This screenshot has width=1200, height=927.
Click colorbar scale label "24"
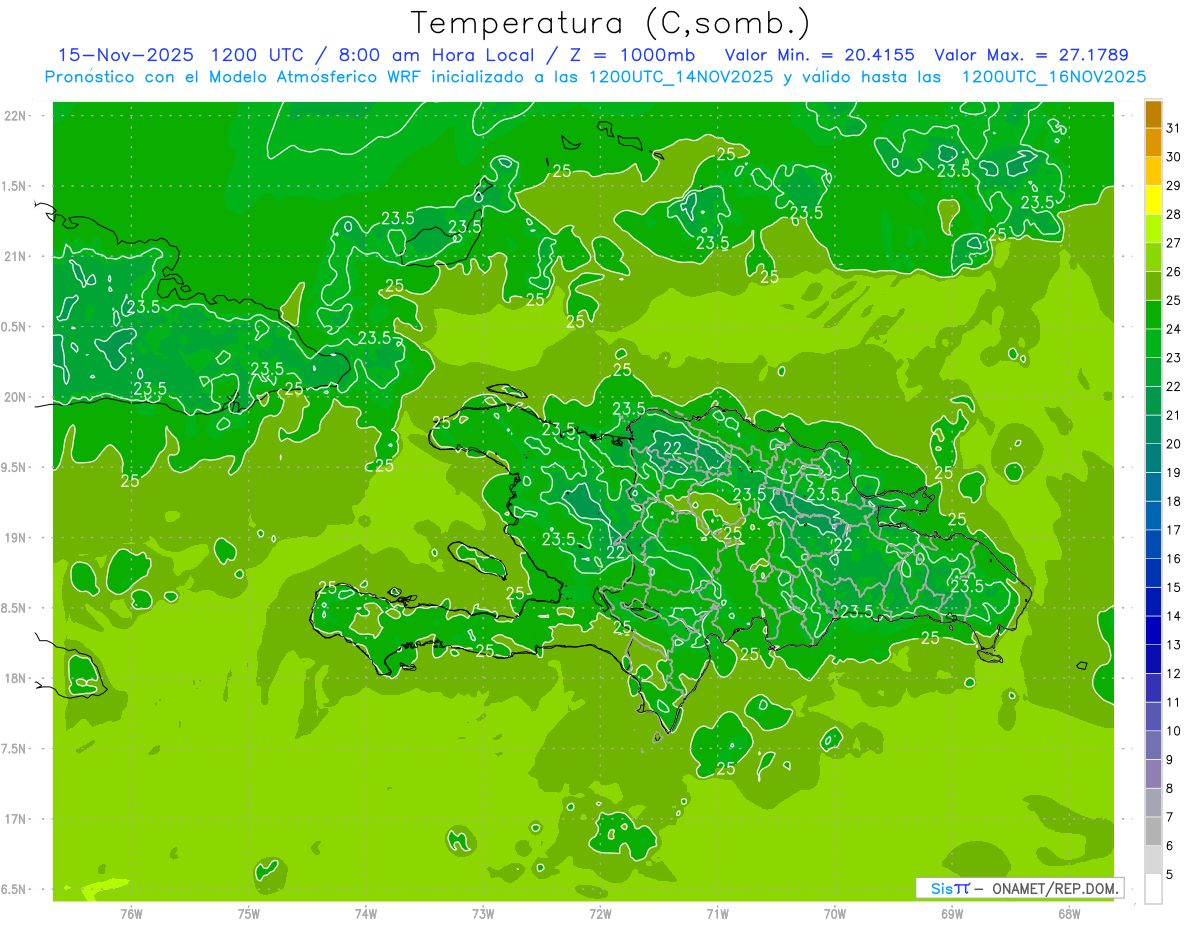coord(1173,329)
